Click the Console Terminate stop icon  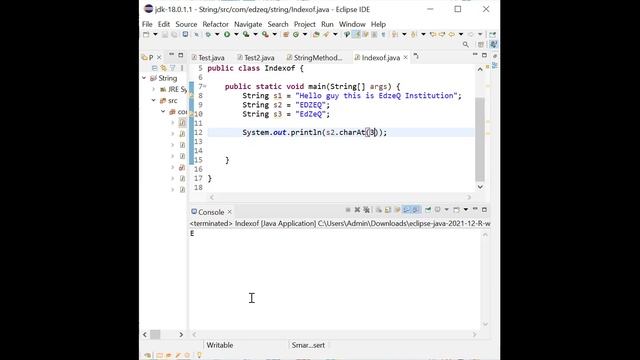[348, 210]
